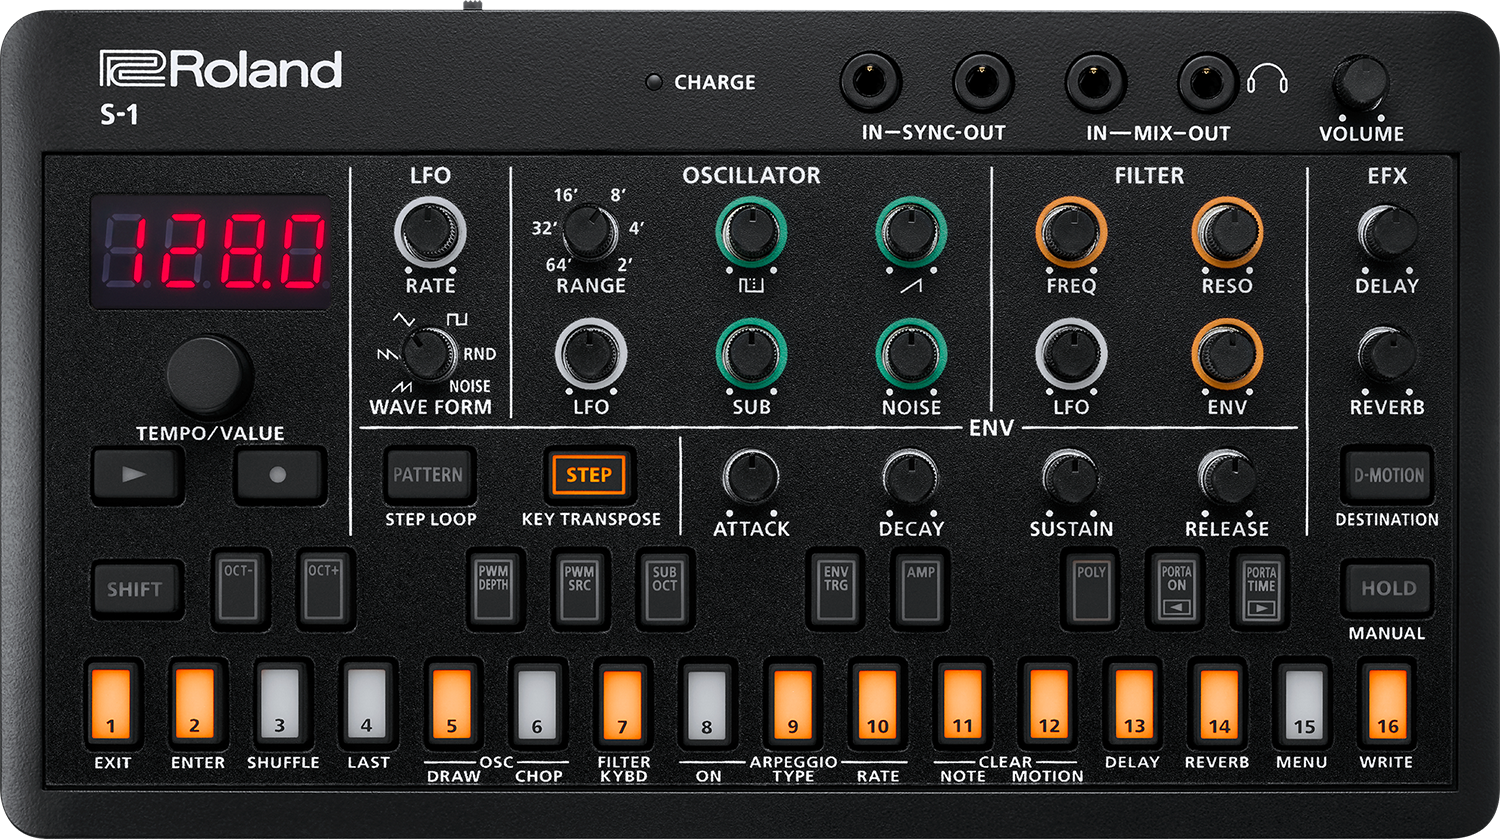Toggle the HOLD button
The width and height of the screenshot is (1500, 839).
pyautogui.click(x=1387, y=588)
